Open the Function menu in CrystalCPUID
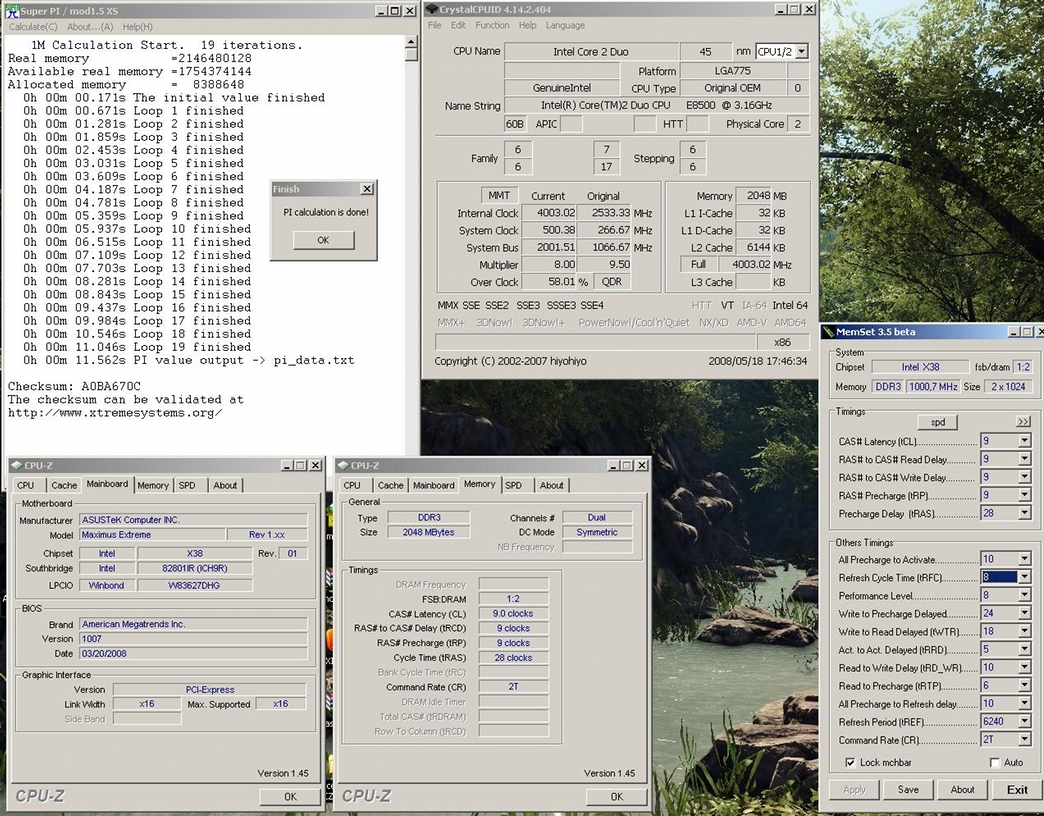The width and height of the screenshot is (1044, 816). [492, 25]
